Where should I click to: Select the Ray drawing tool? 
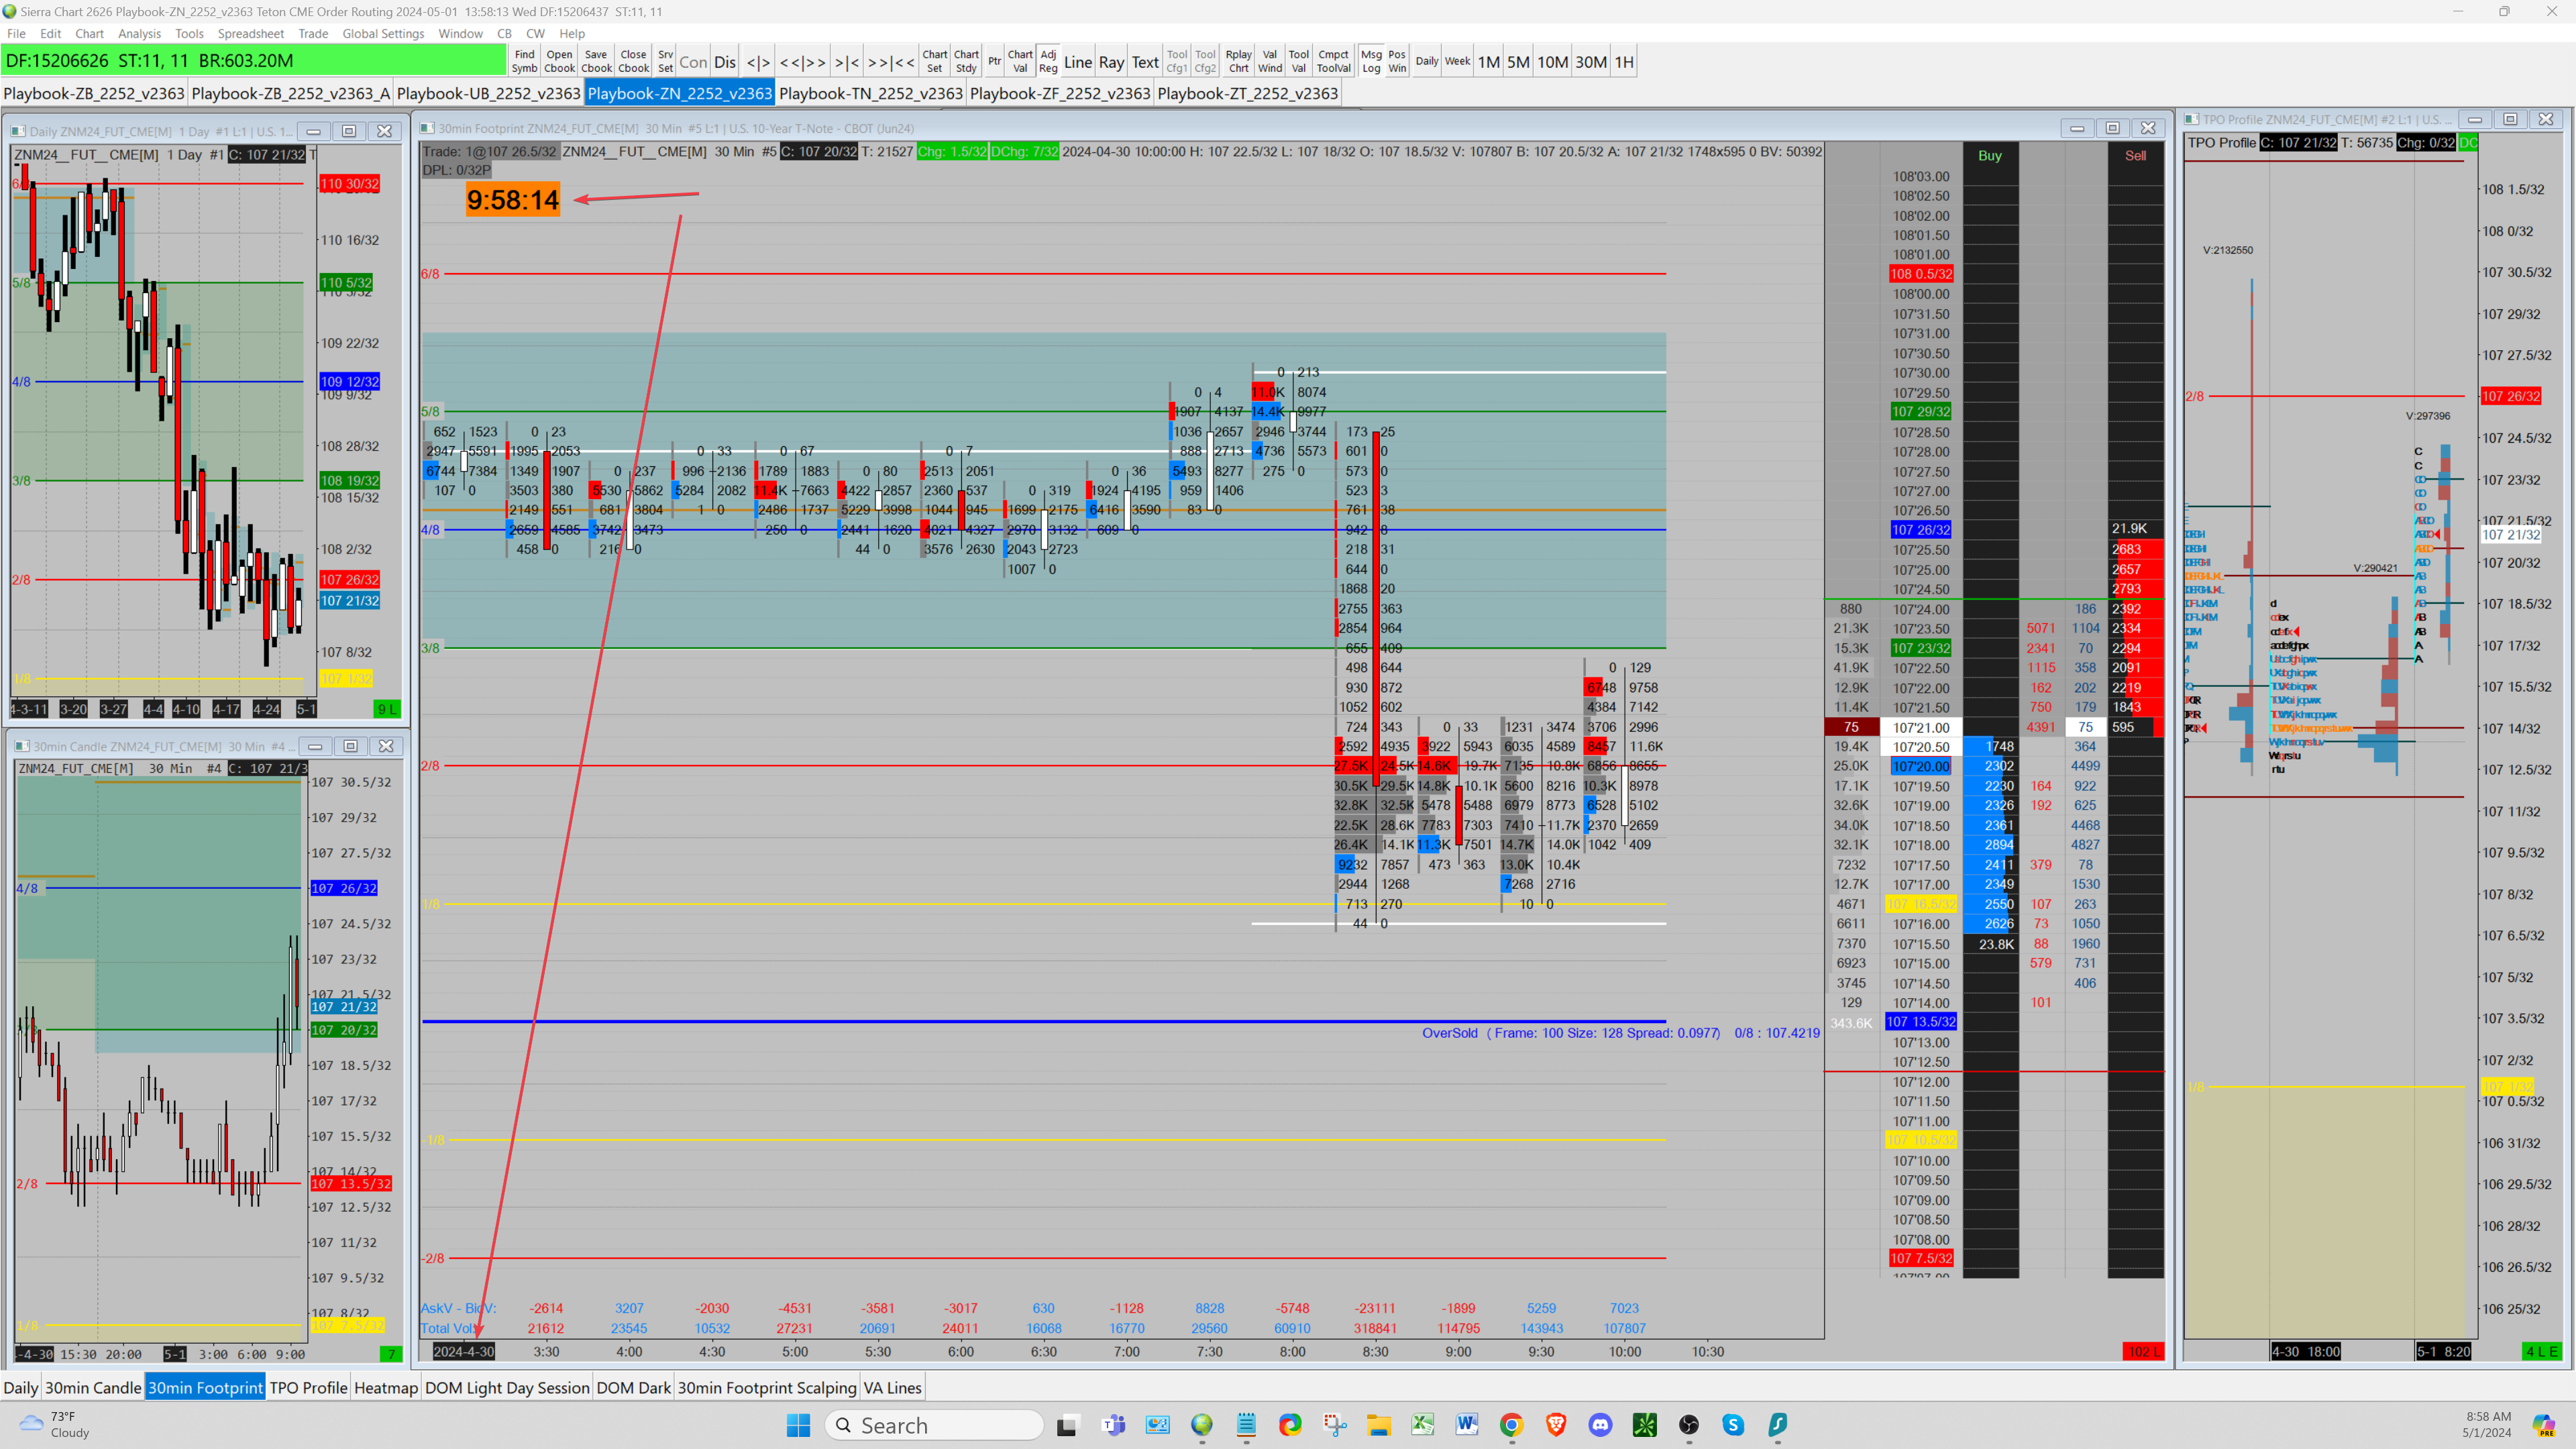[1111, 62]
